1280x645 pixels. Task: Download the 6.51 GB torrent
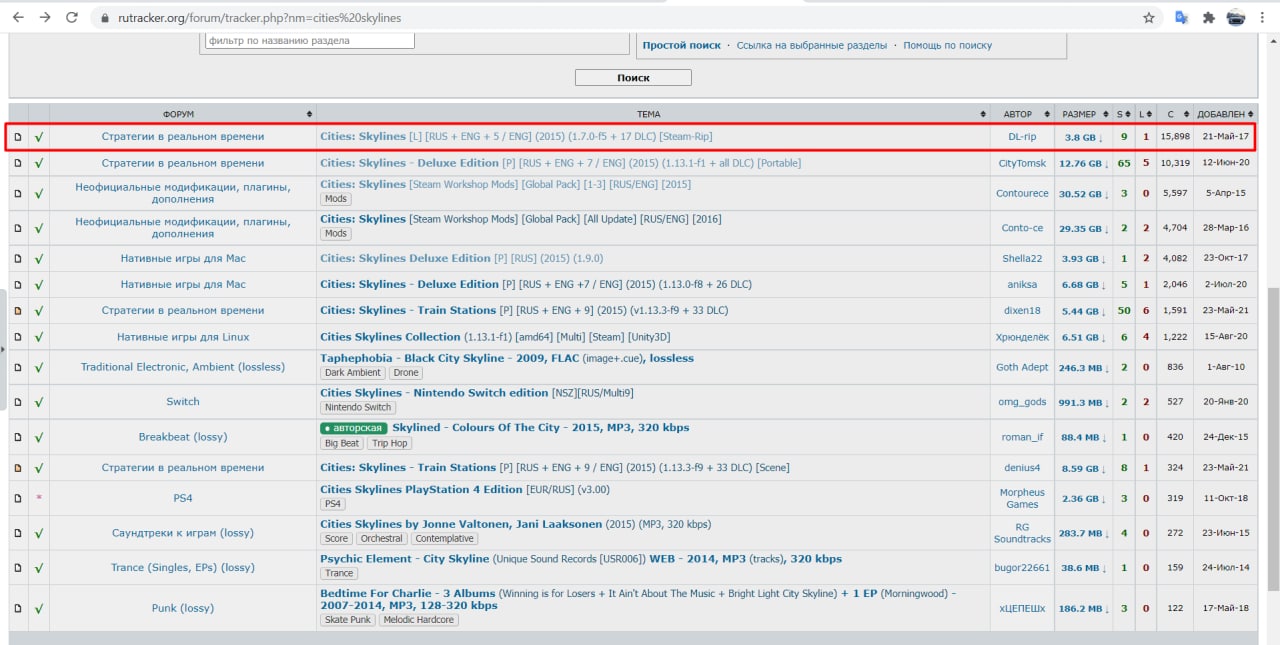(x=1083, y=337)
